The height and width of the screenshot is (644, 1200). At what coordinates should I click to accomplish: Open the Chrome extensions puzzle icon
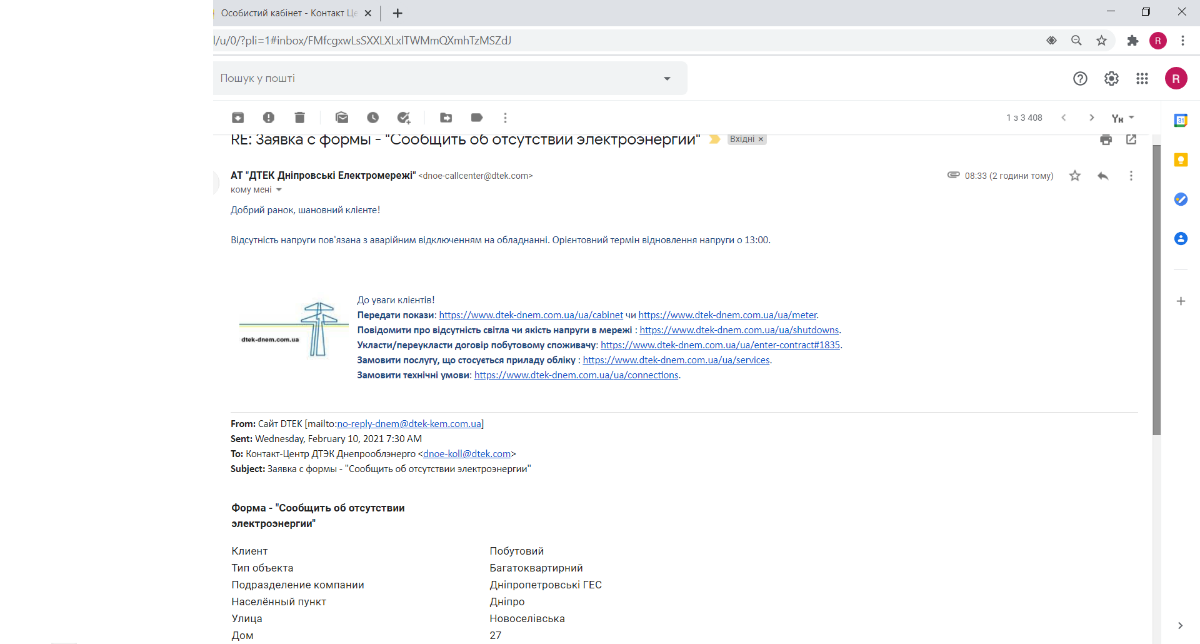point(1132,41)
